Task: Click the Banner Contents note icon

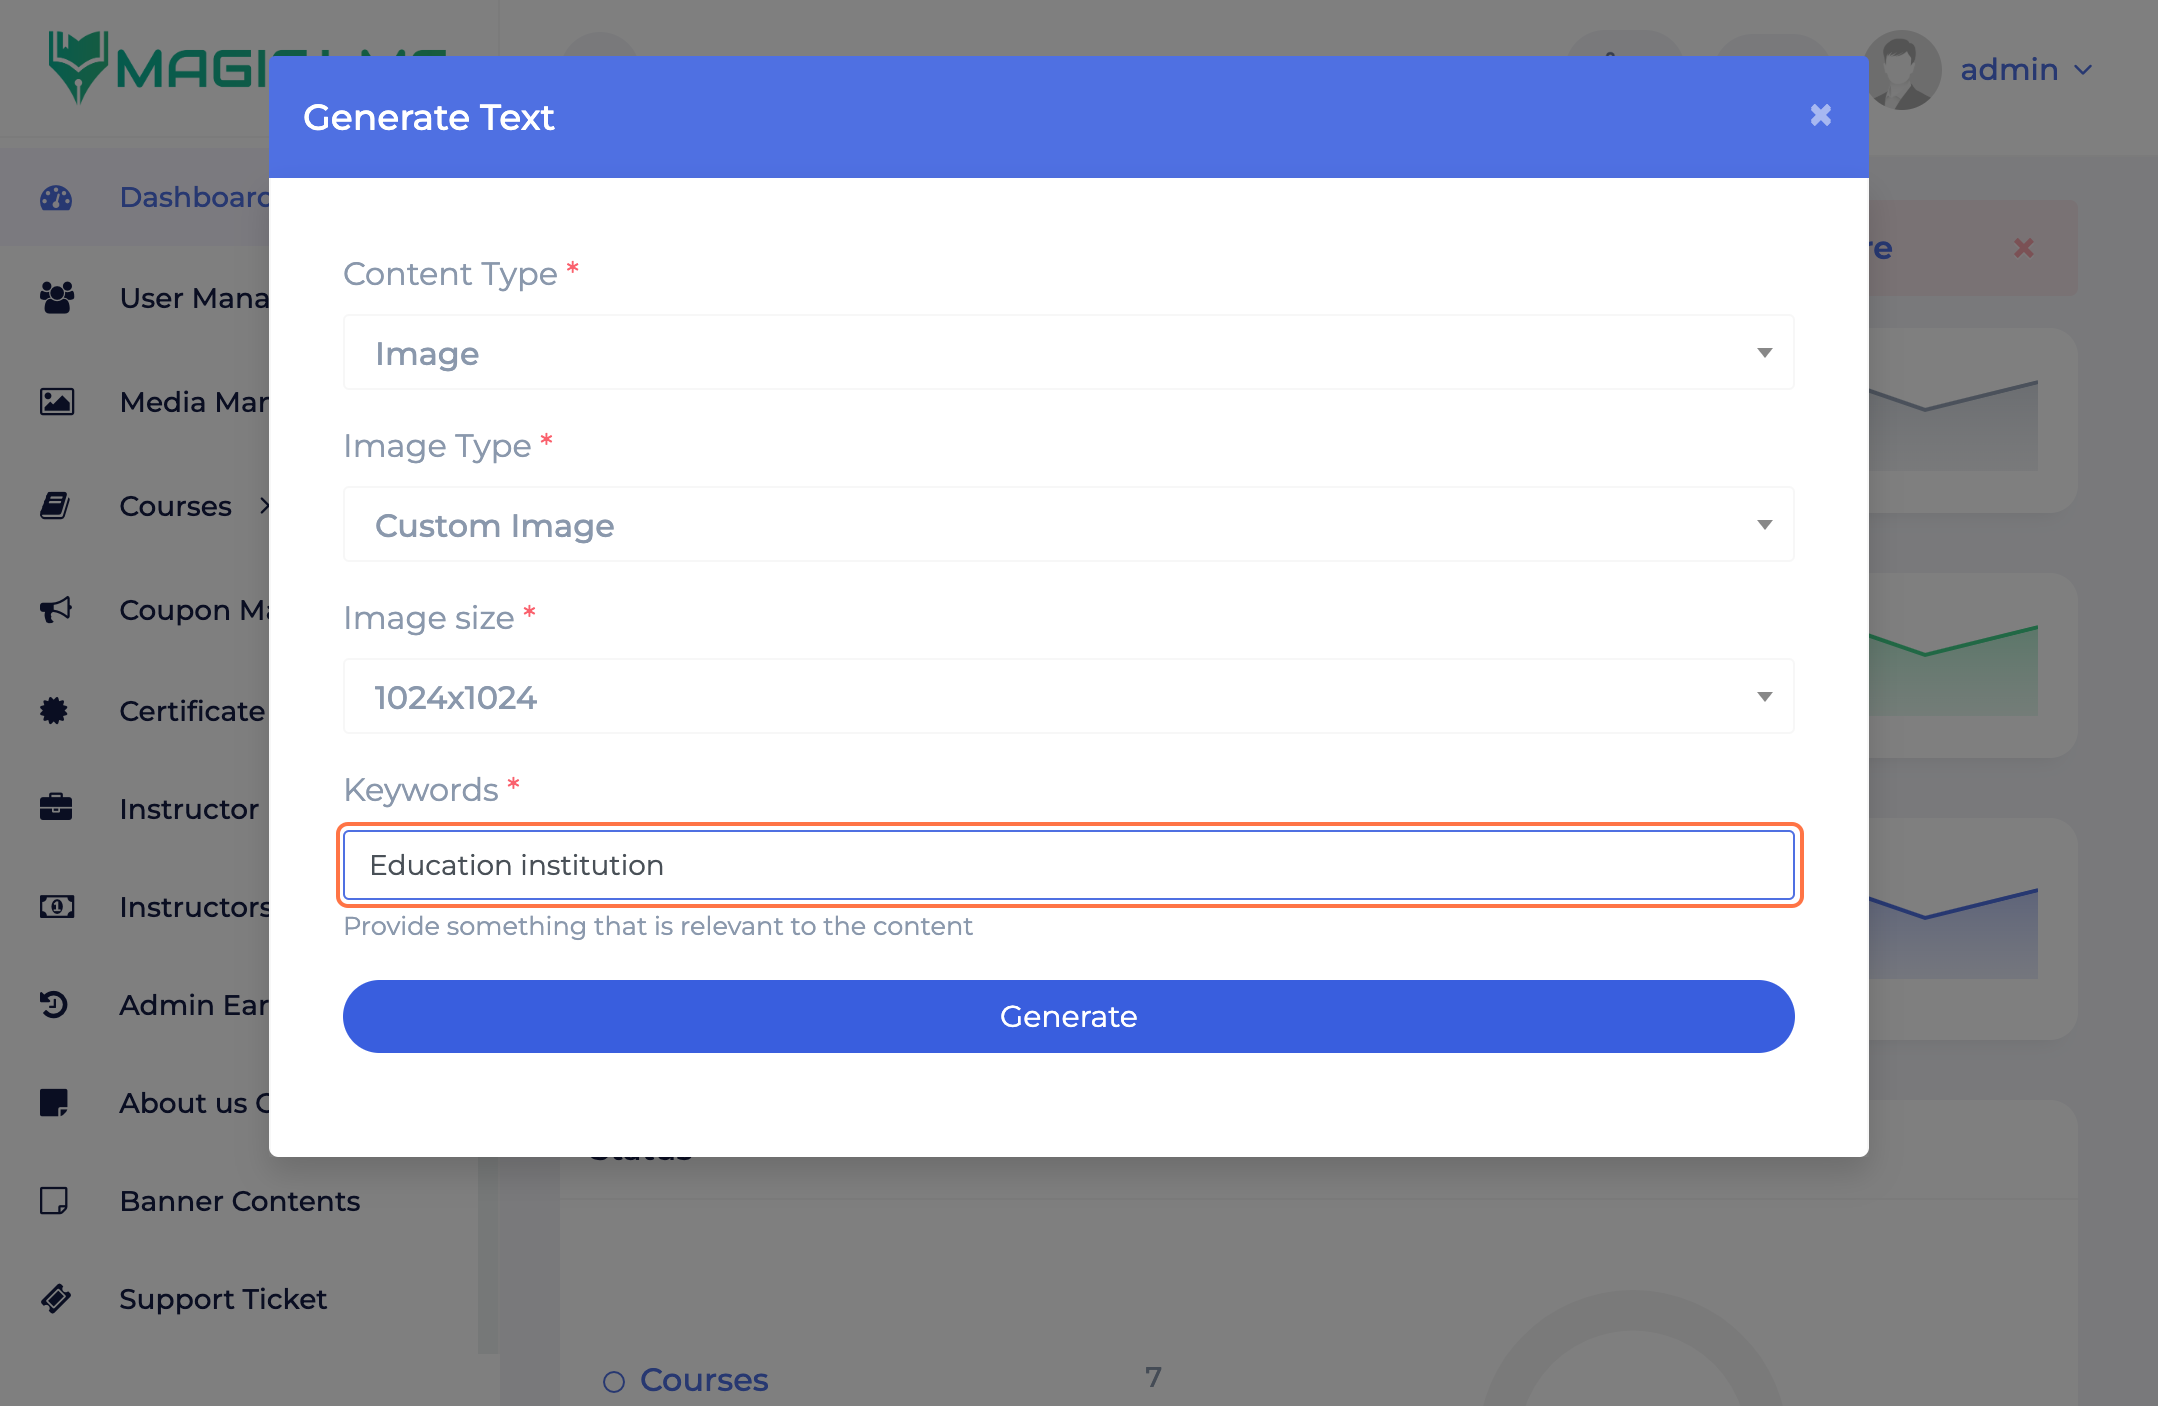Action: pyautogui.click(x=54, y=1200)
